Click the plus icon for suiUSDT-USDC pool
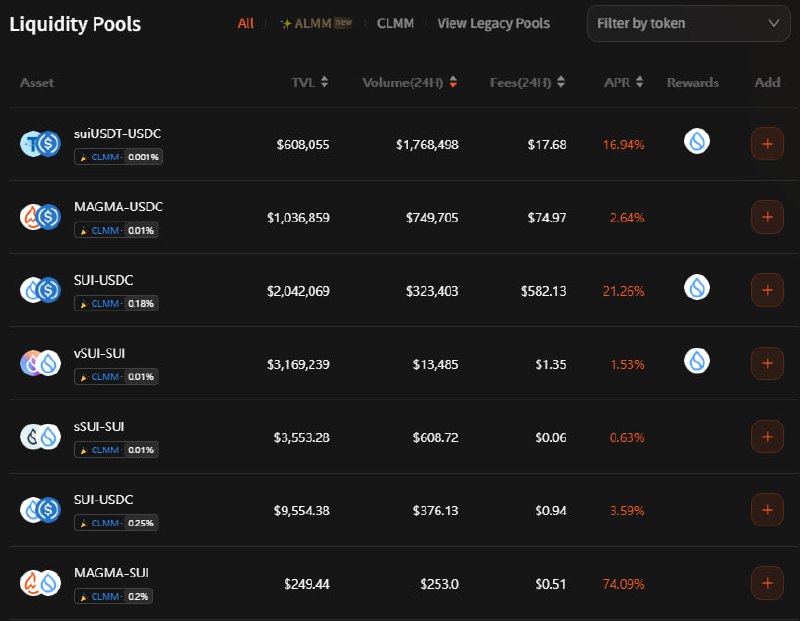The height and width of the screenshot is (621, 800). coord(767,144)
